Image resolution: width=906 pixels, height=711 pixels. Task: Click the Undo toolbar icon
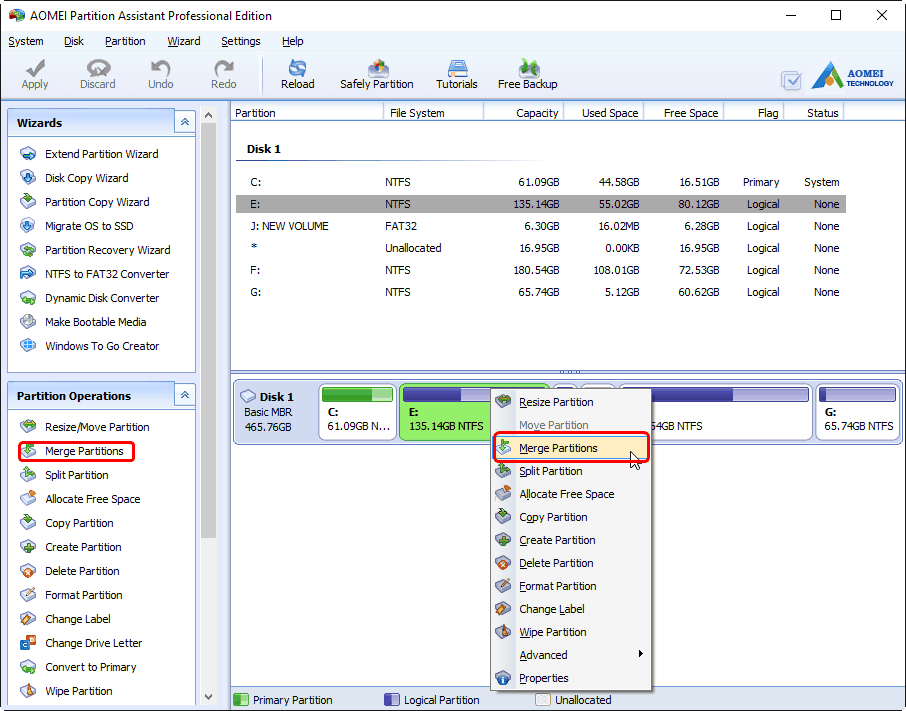coord(160,74)
